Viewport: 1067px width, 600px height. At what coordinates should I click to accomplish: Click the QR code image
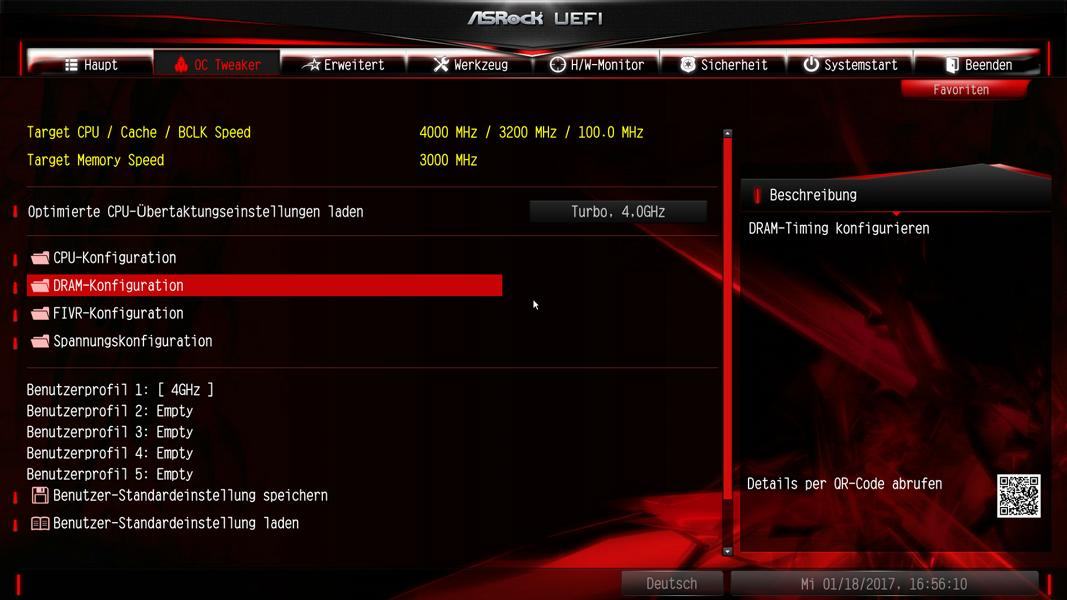[x=1019, y=496]
